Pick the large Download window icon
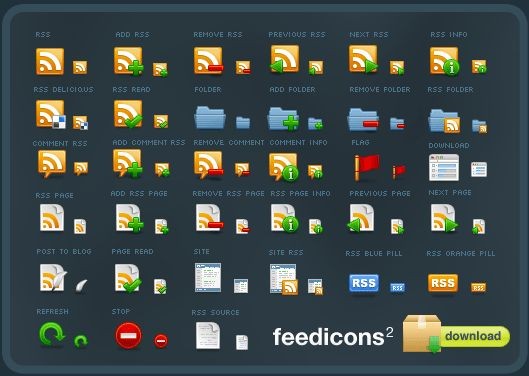 [444, 167]
